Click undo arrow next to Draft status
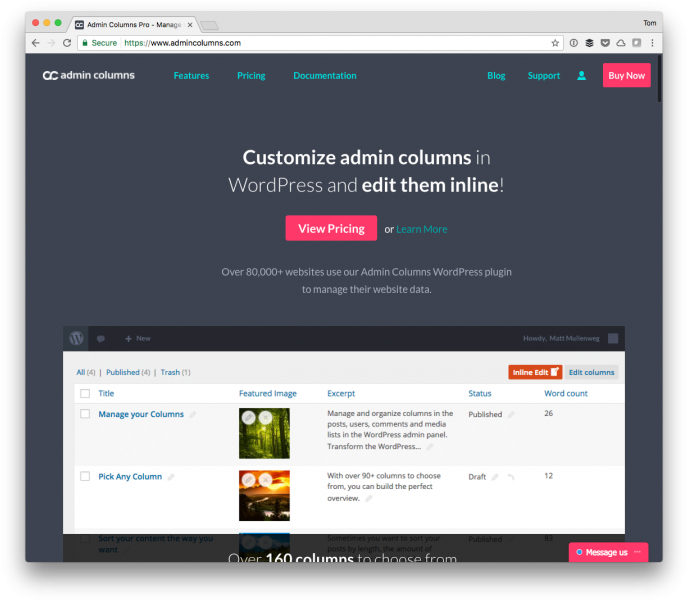This screenshot has width=687, height=600. coord(511,477)
